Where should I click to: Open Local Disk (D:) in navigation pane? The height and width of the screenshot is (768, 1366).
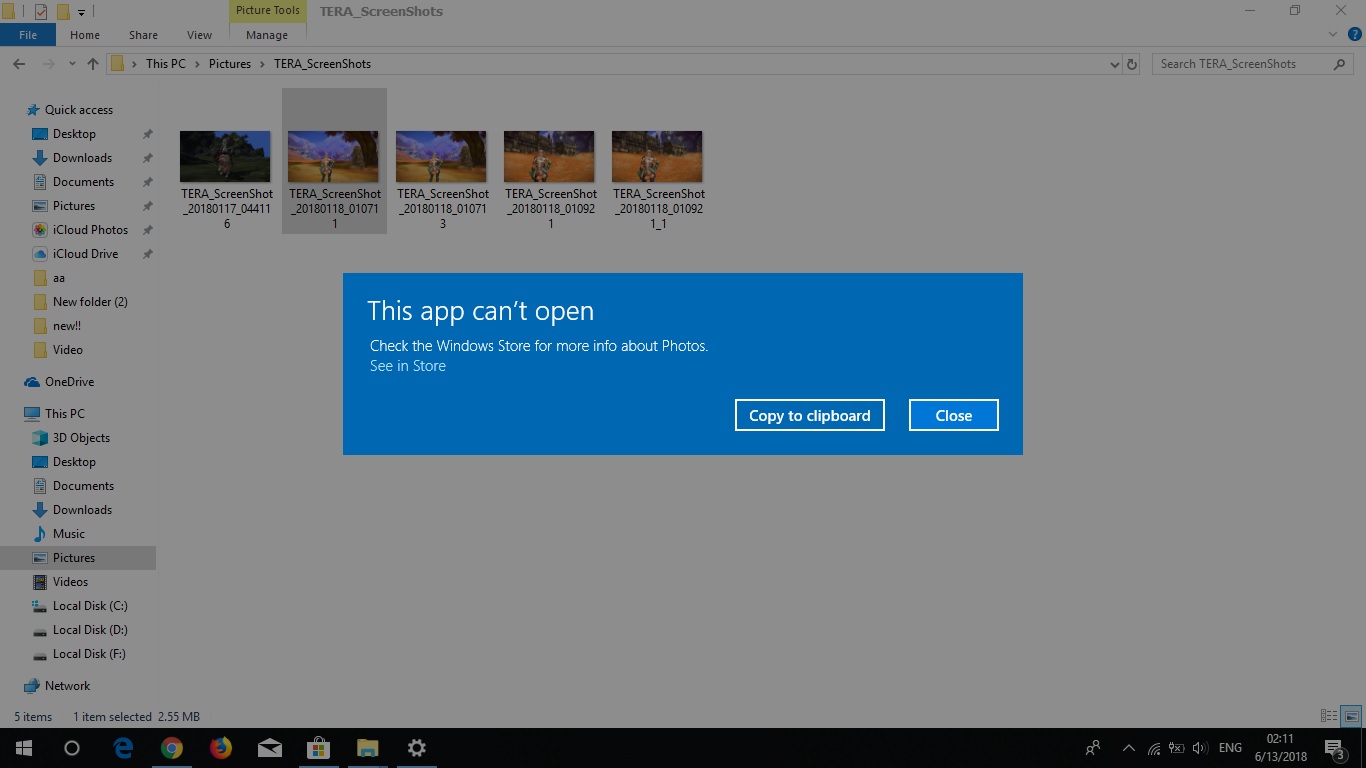(89, 630)
